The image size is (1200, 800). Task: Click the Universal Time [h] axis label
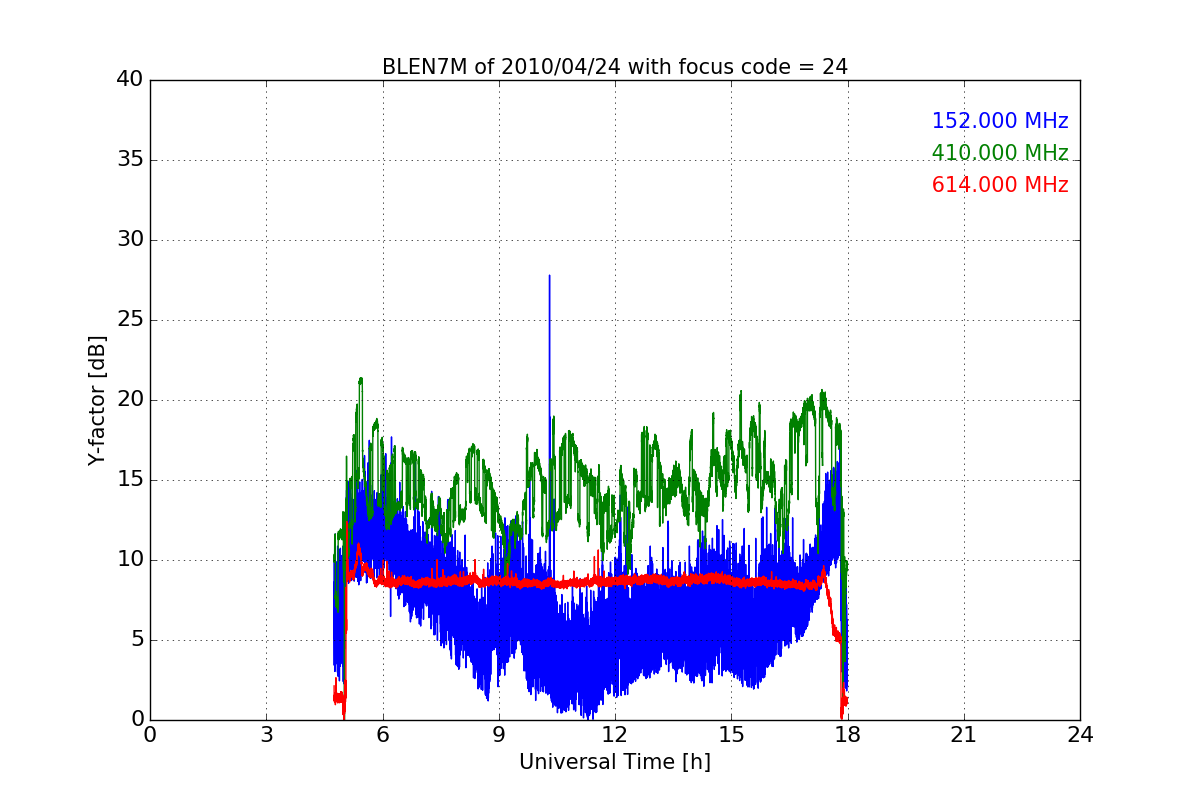[x=615, y=762]
